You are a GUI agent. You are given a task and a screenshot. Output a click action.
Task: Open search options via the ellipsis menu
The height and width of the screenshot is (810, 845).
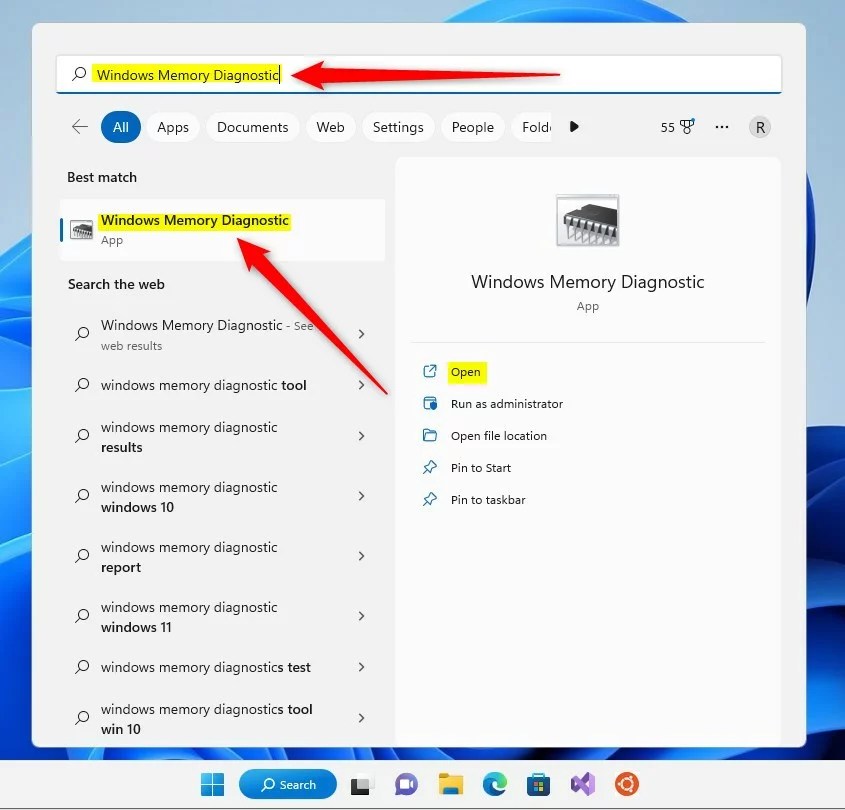722,127
